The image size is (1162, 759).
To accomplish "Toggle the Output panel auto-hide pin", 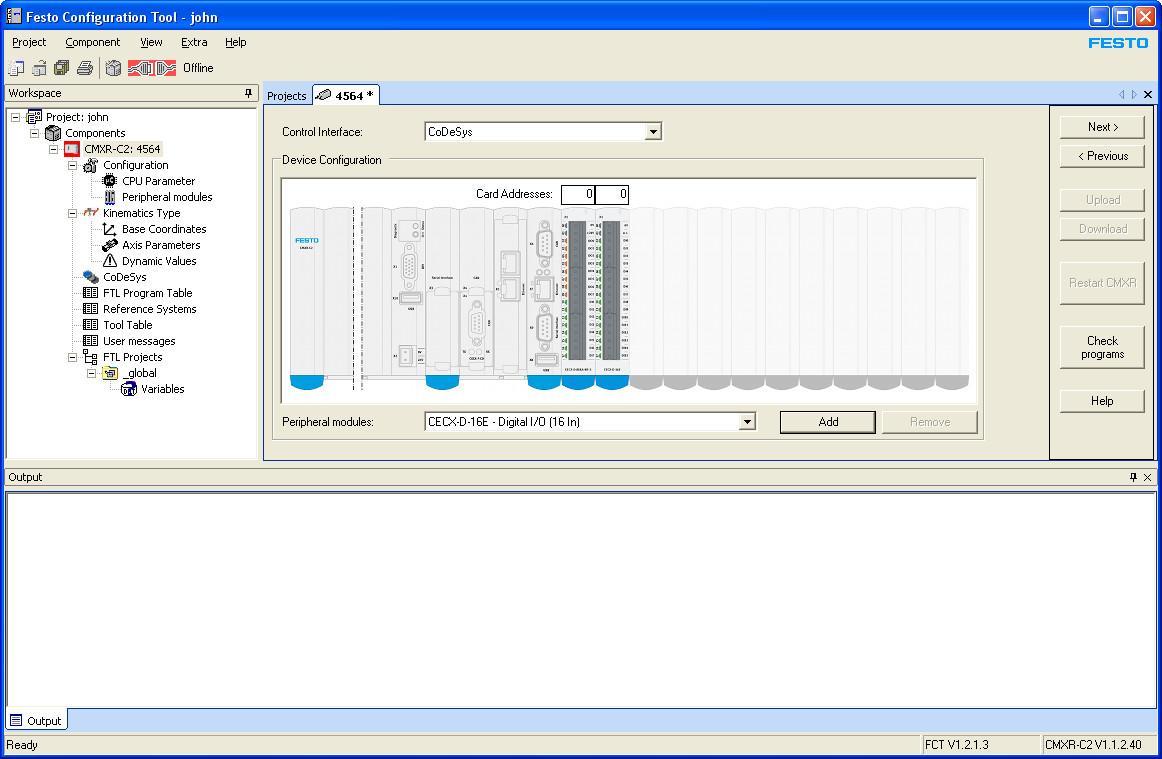I will click(x=1132, y=477).
